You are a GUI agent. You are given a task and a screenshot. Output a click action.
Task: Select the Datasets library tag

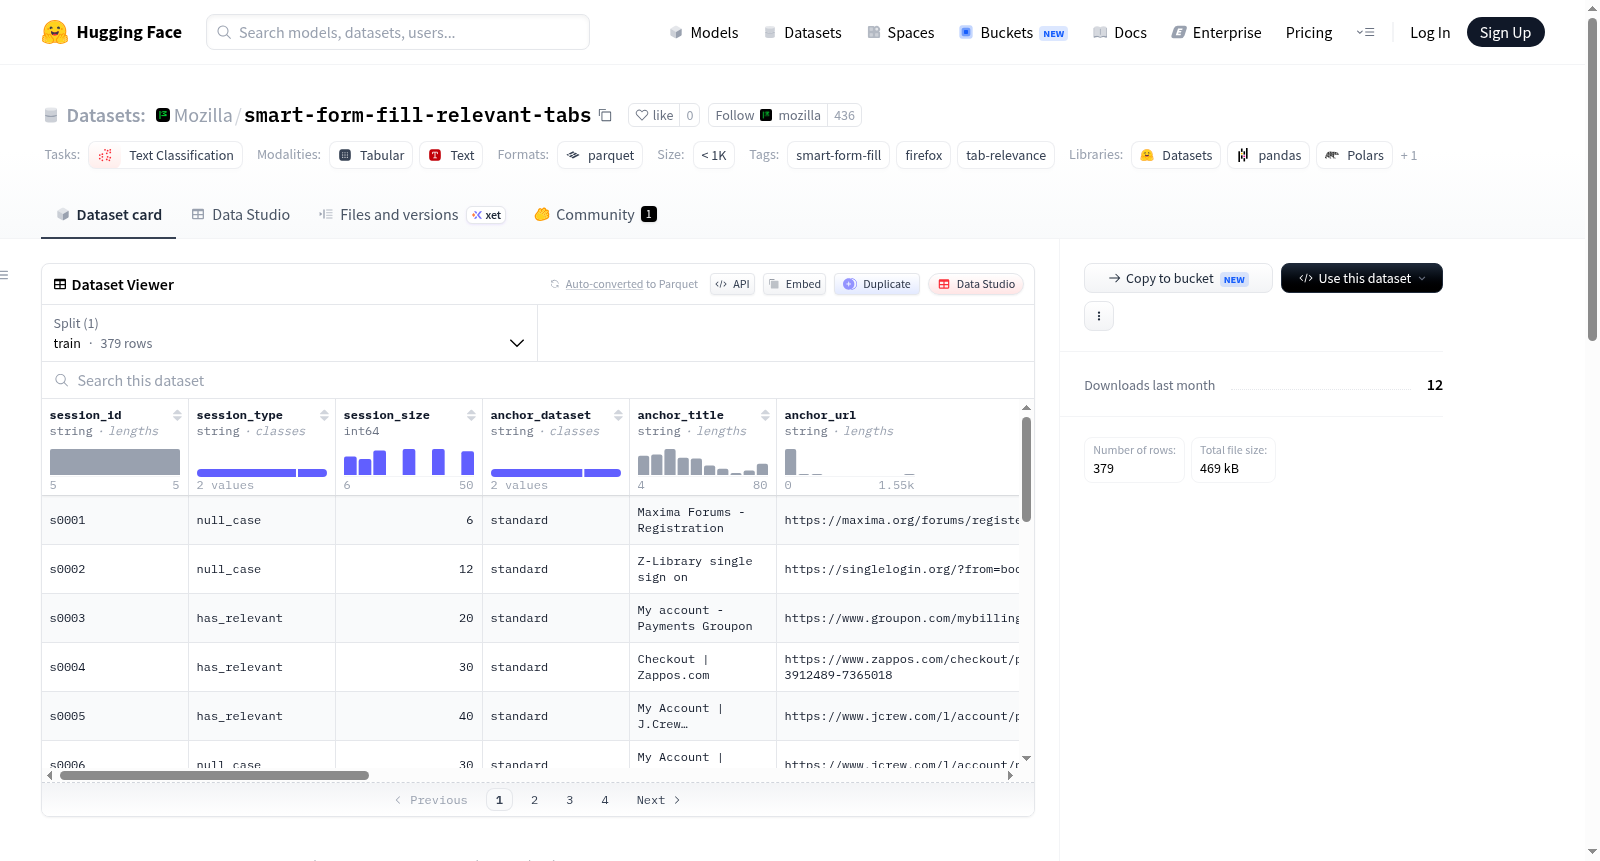pyautogui.click(x=1176, y=155)
